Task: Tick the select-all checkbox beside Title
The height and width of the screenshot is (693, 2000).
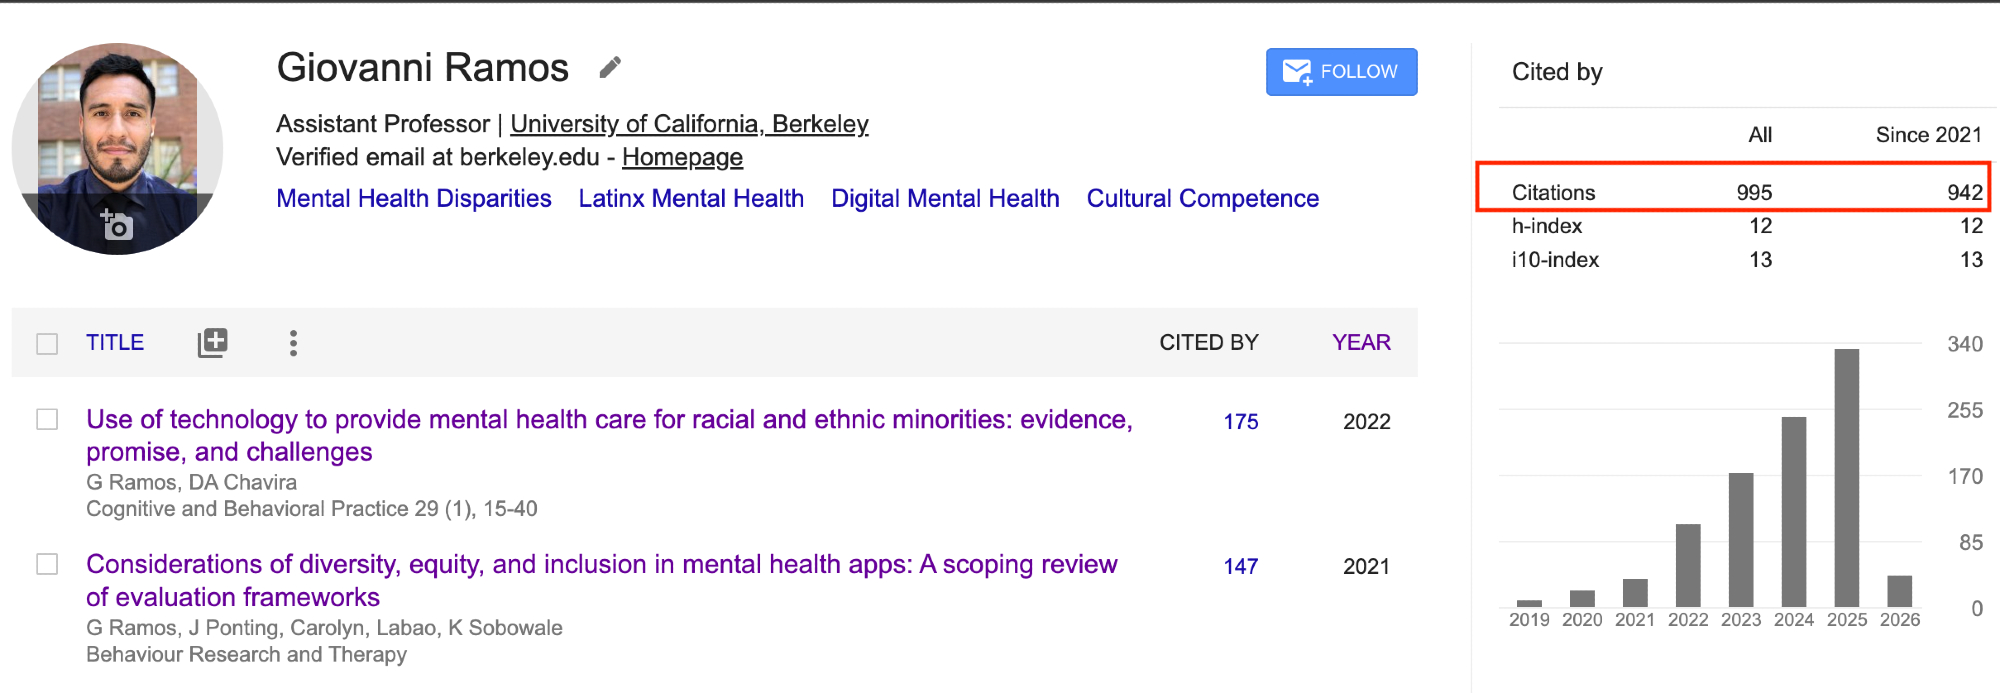Action: [47, 344]
